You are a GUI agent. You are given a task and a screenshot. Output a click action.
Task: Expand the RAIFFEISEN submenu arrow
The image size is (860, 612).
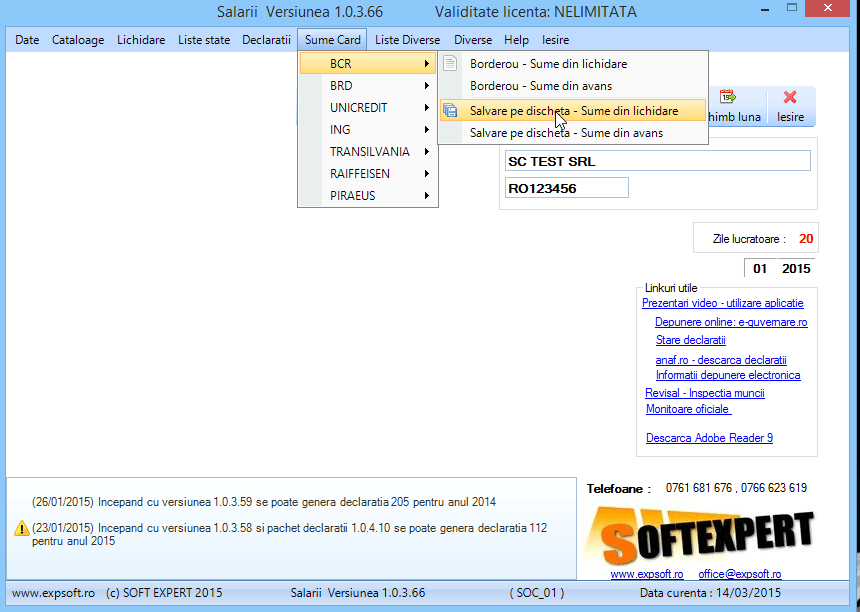(x=426, y=173)
